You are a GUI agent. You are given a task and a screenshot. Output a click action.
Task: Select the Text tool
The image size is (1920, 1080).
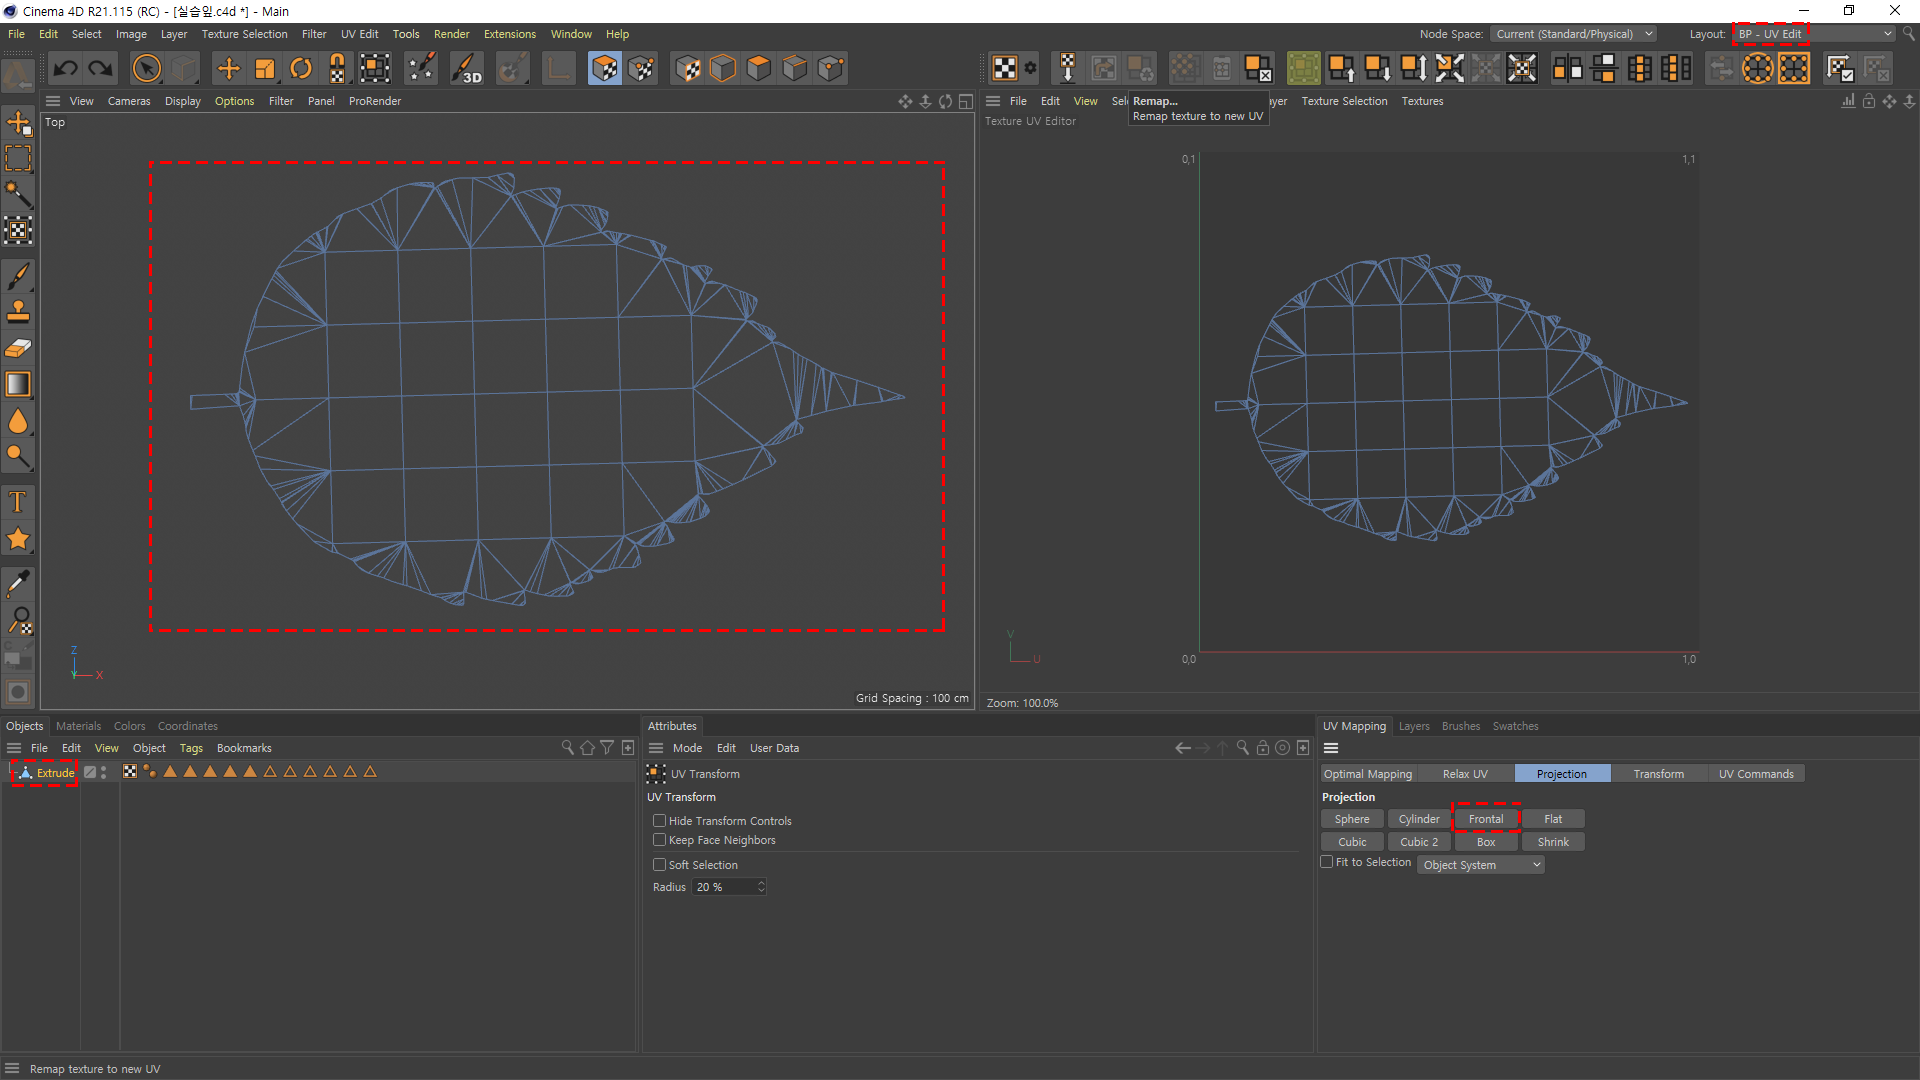click(18, 502)
